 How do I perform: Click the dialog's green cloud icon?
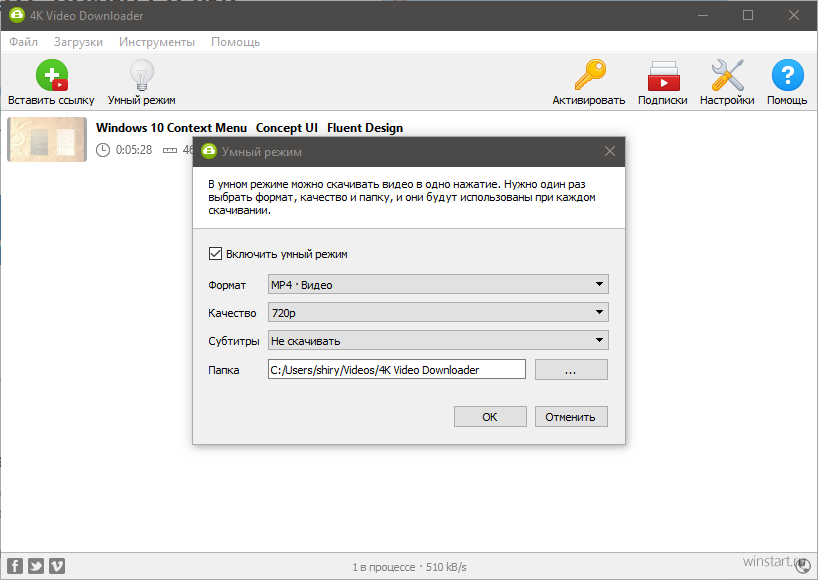click(209, 151)
